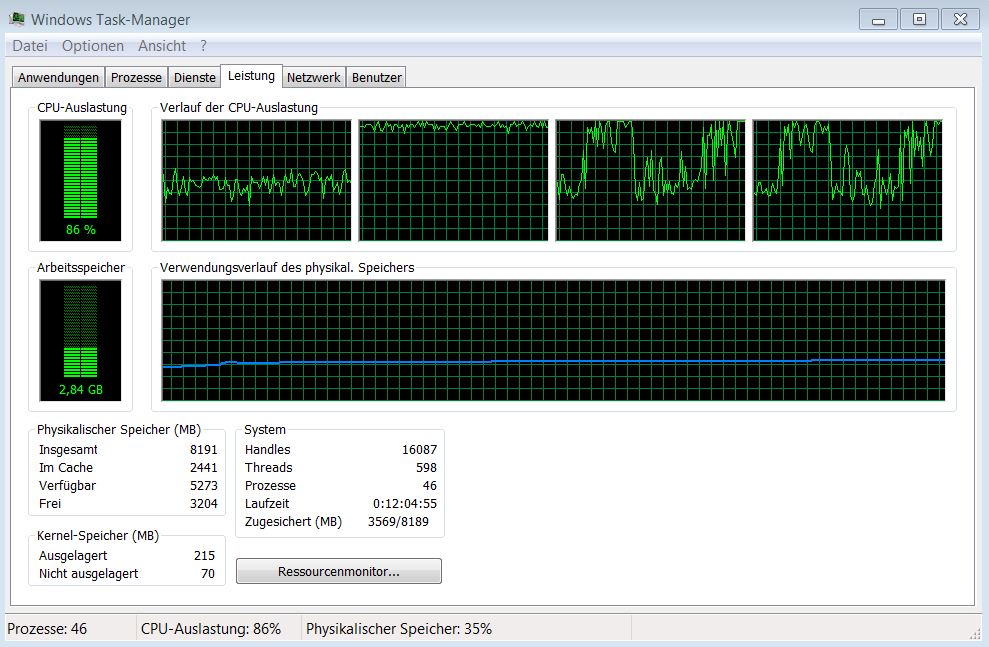The image size is (989, 647).
Task: Click the 'Ausgelagert' label
Action: coord(73,556)
